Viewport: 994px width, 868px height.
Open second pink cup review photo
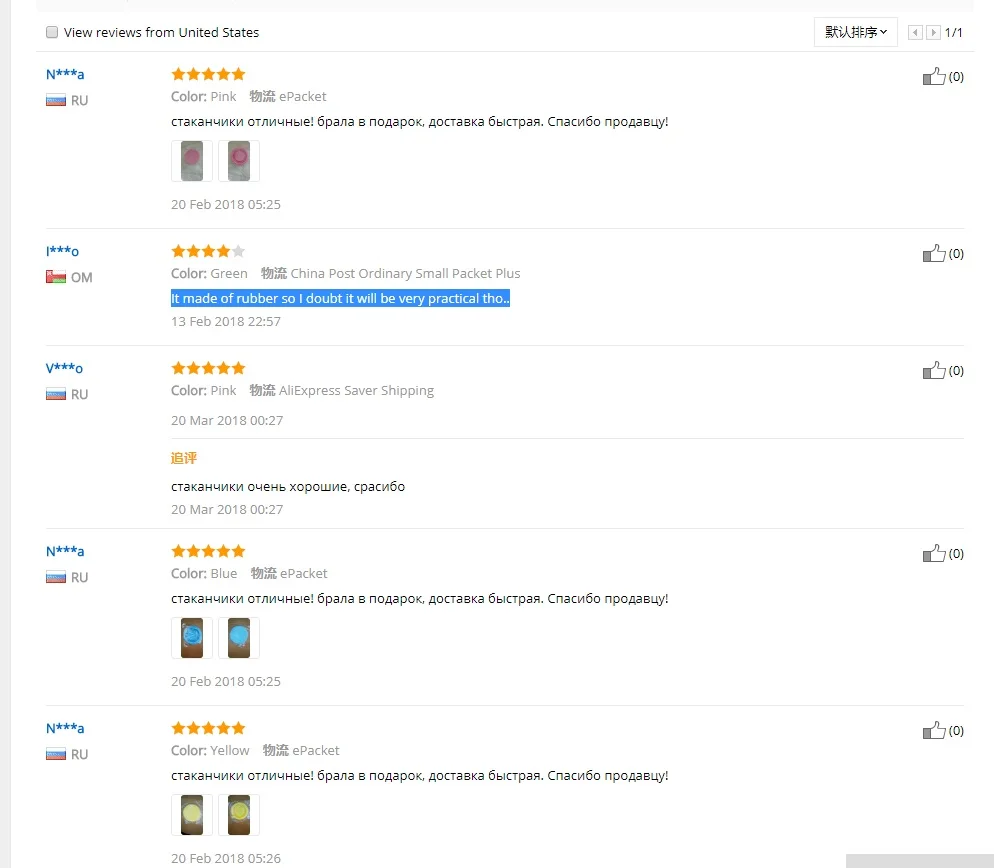pyautogui.click(x=239, y=161)
